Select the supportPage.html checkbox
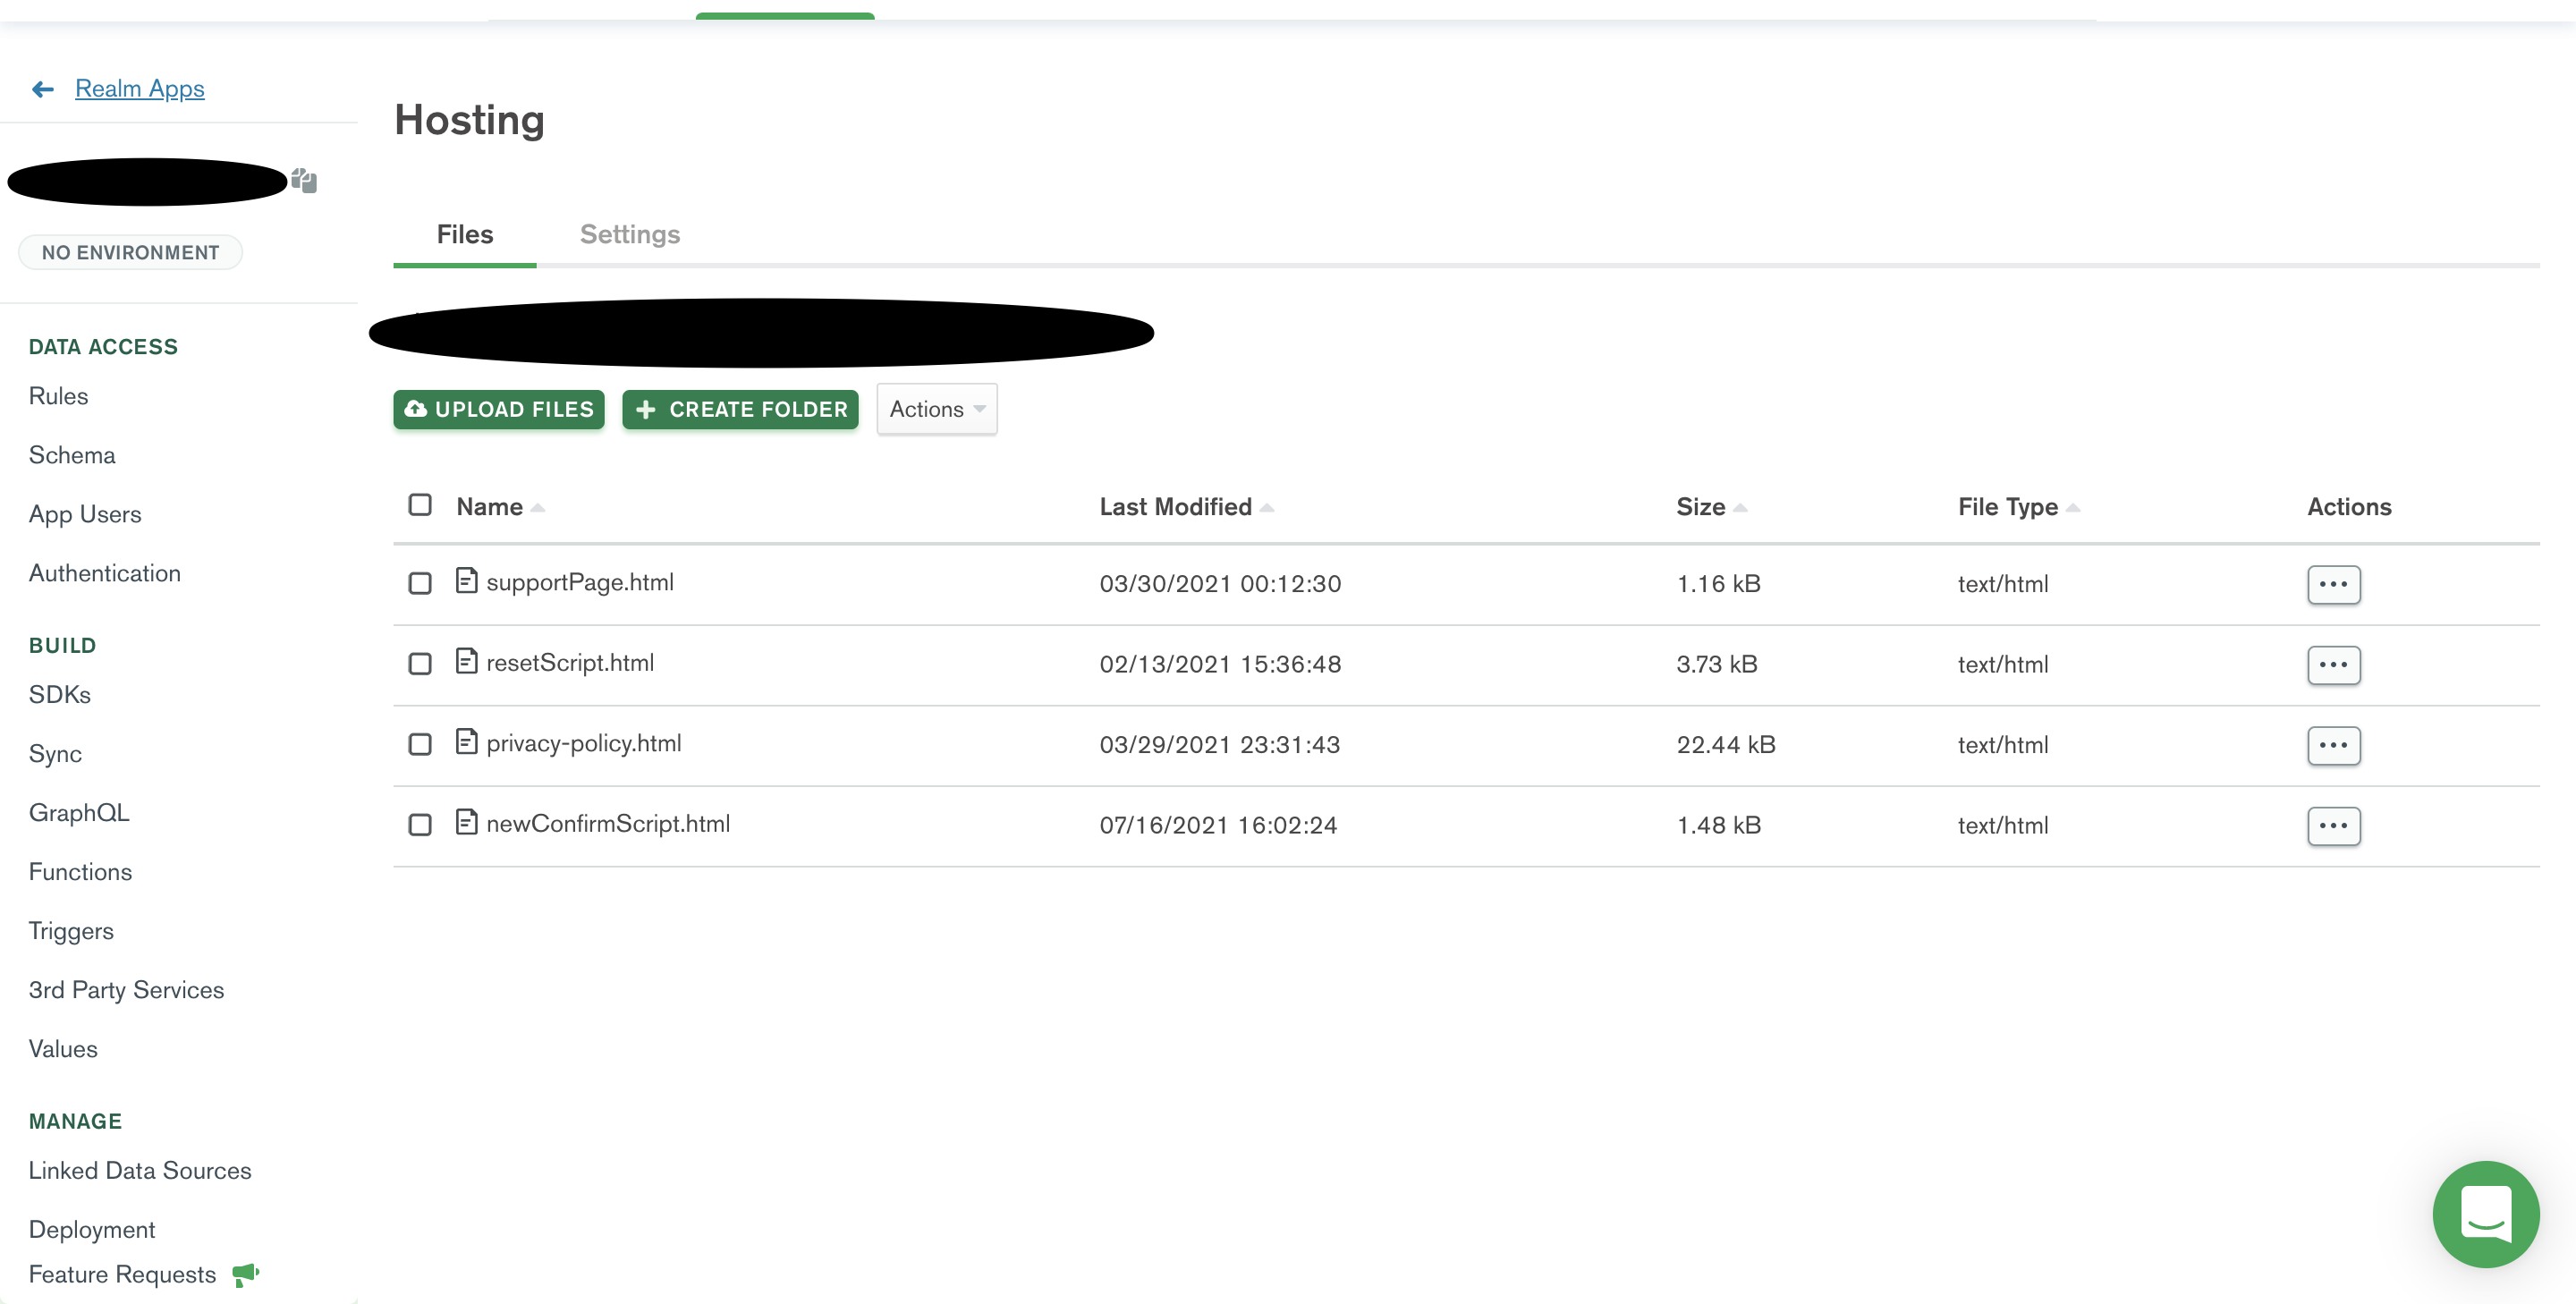 (420, 583)
